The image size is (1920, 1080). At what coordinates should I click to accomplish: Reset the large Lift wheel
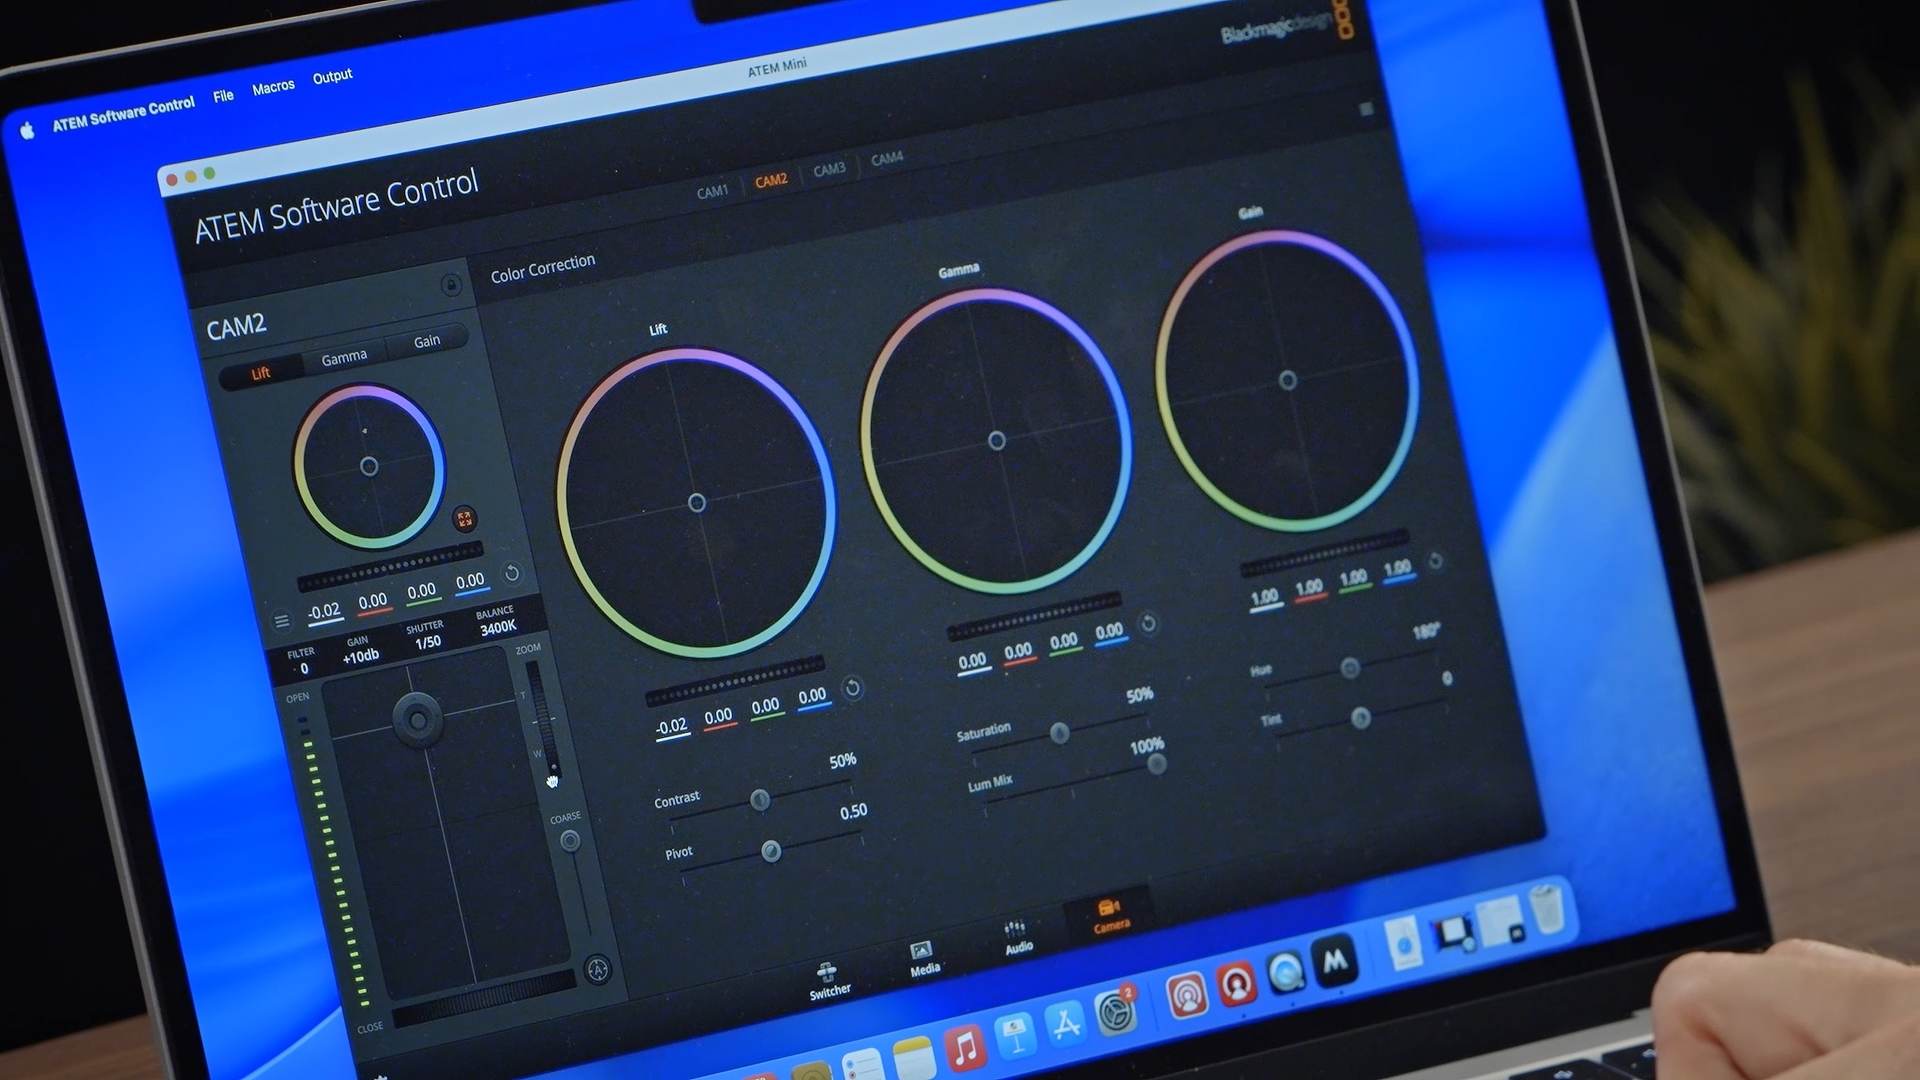pyautogui.click(x=852, y=688)
